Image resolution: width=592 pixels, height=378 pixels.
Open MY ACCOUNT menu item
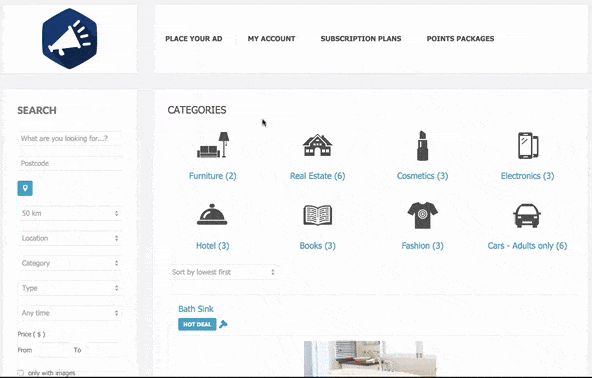click(271, 39)
